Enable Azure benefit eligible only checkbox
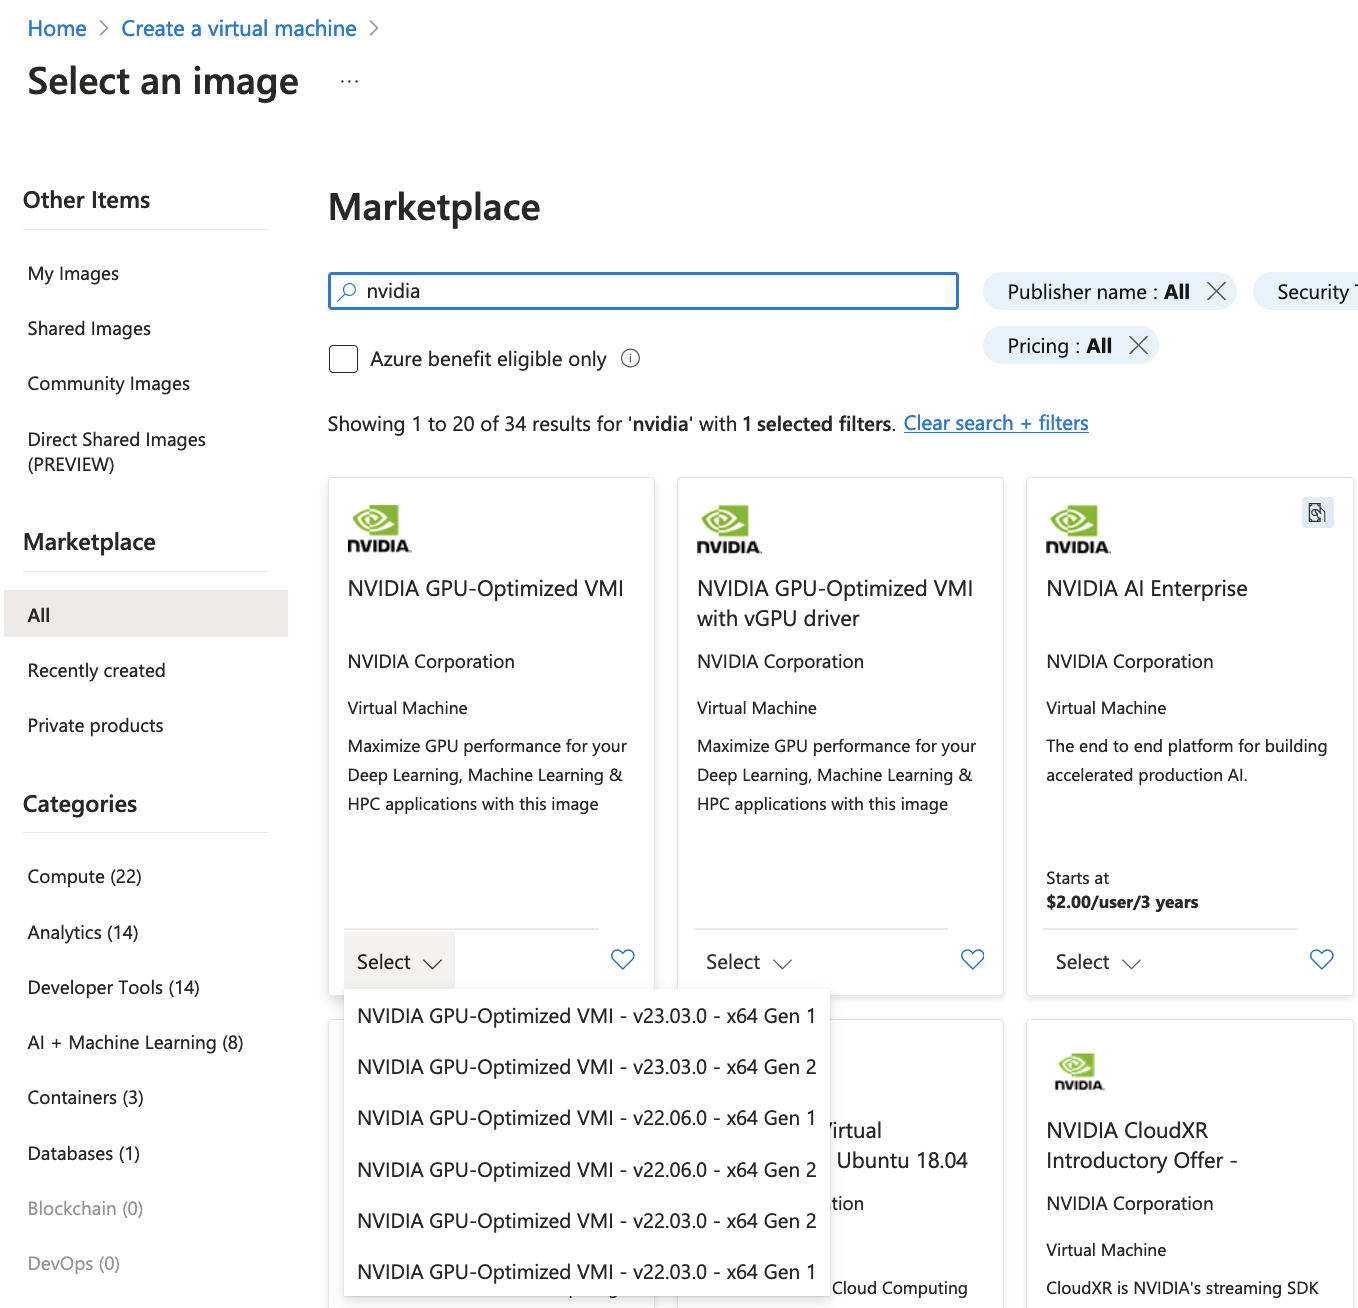 pos(344,359)
